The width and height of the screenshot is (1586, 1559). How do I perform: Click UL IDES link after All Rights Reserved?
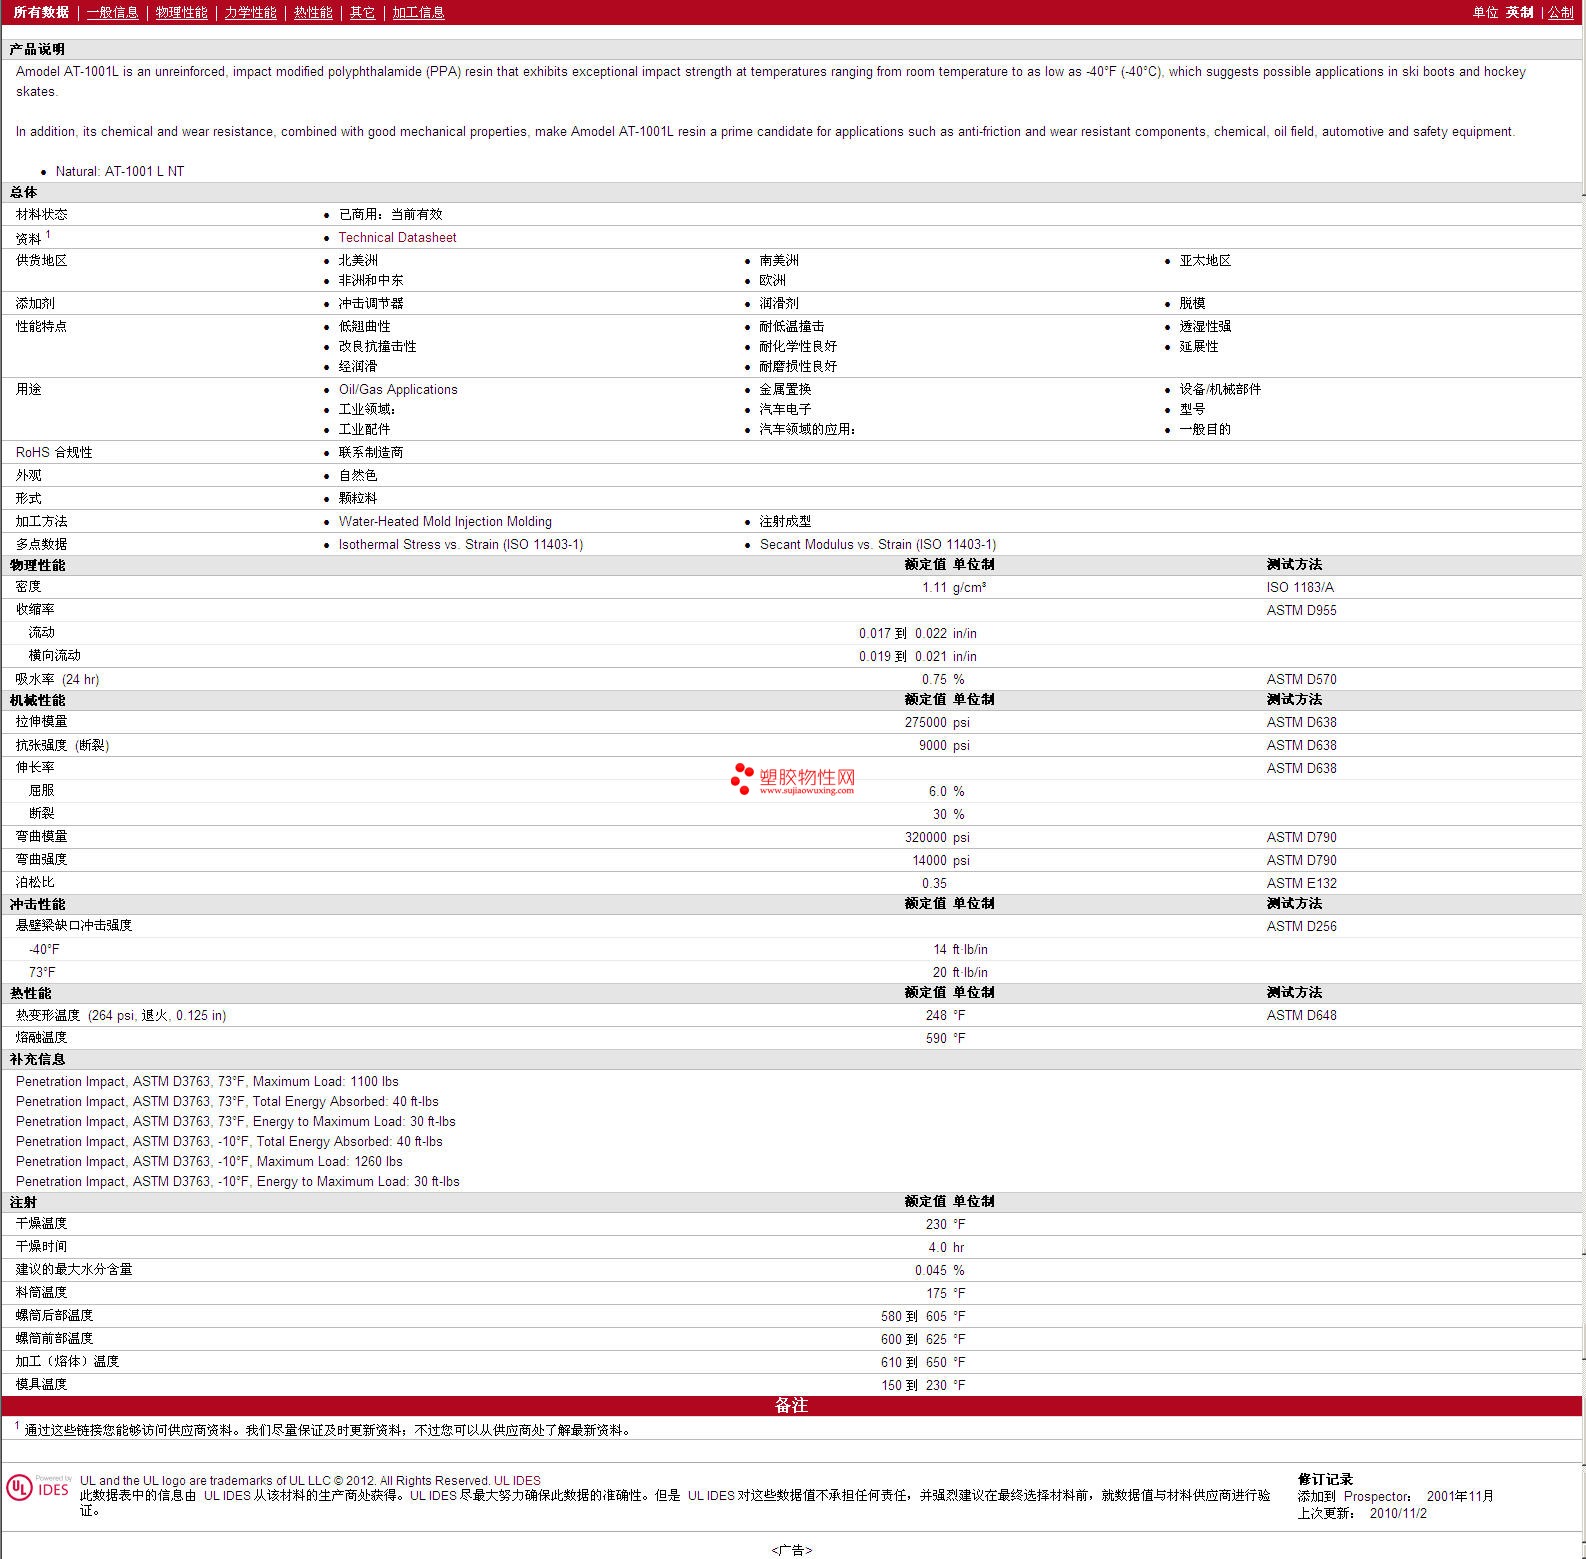[517, 1480]
